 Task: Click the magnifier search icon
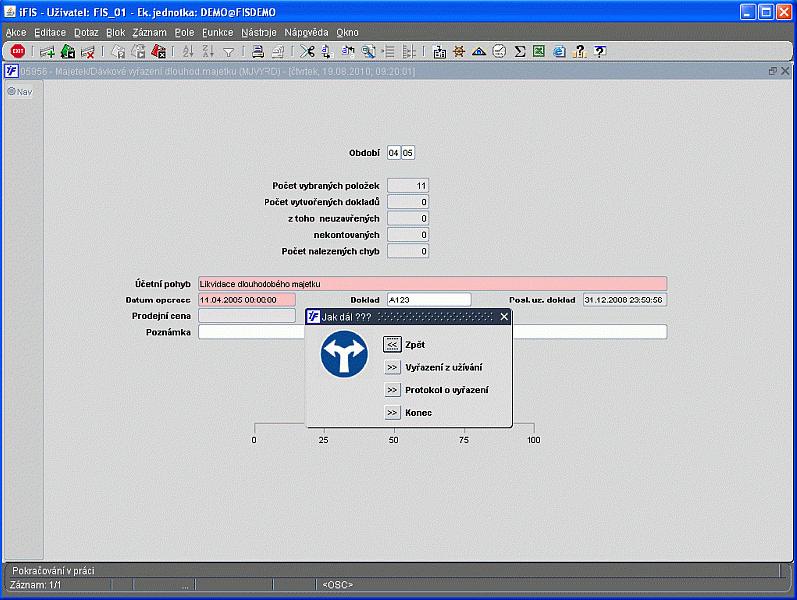coord(368,51)
